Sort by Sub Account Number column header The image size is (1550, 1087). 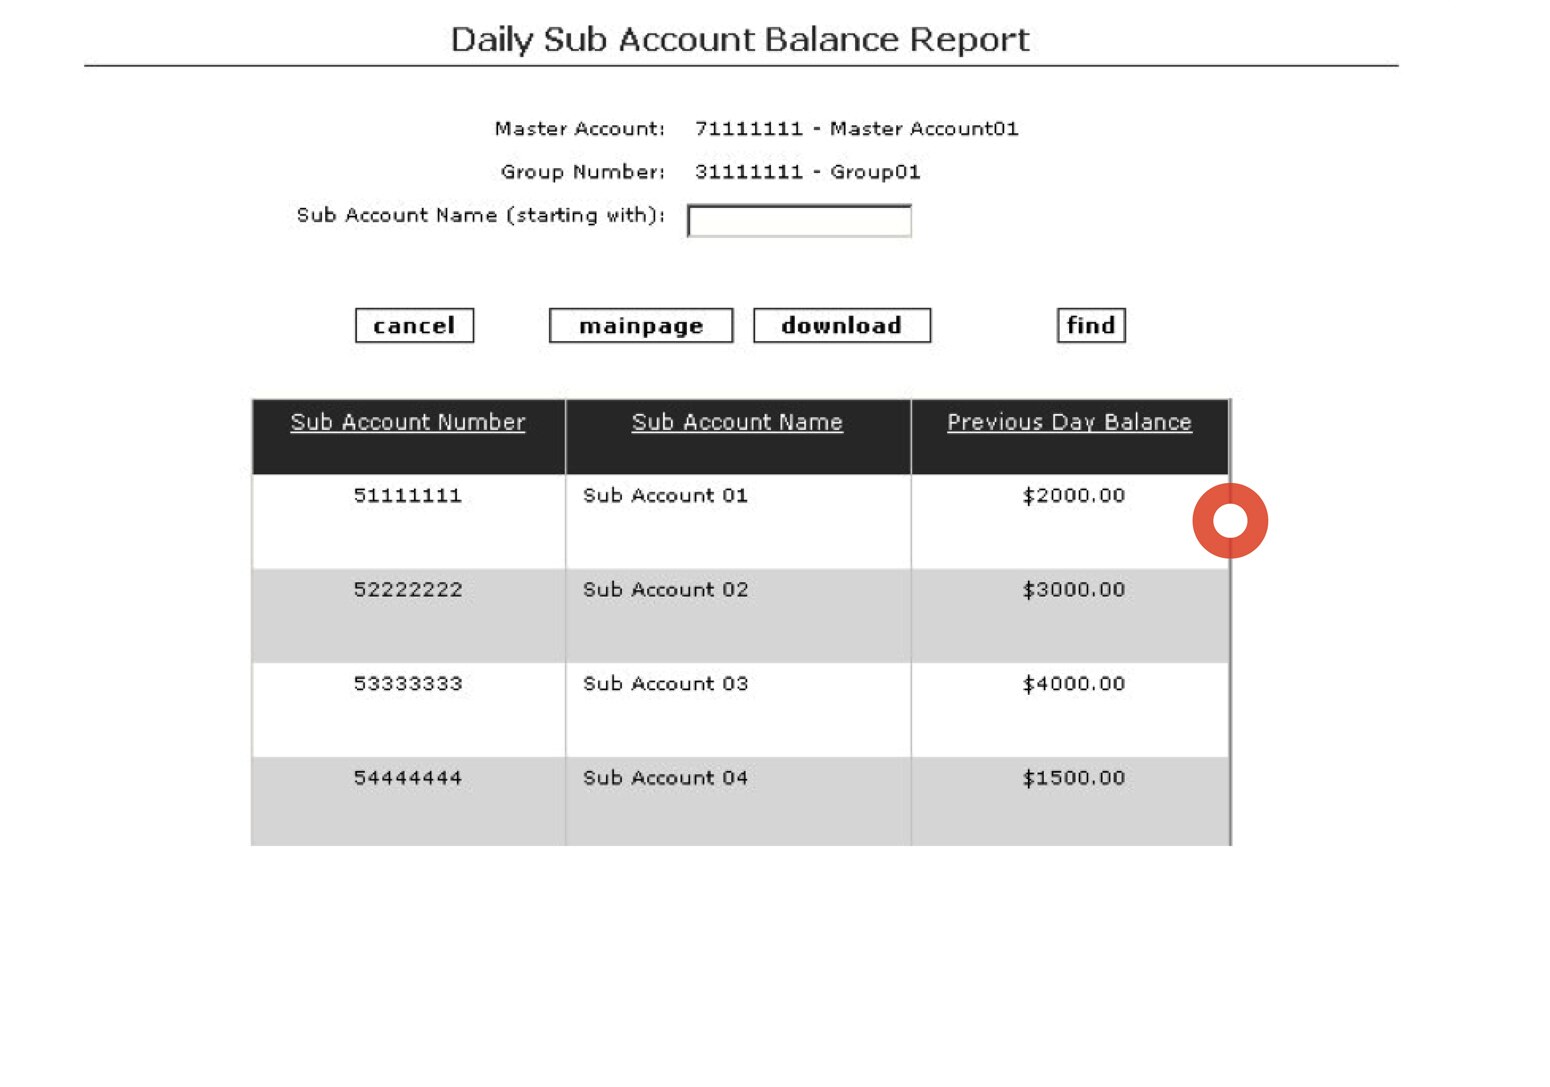click(406, 422)
